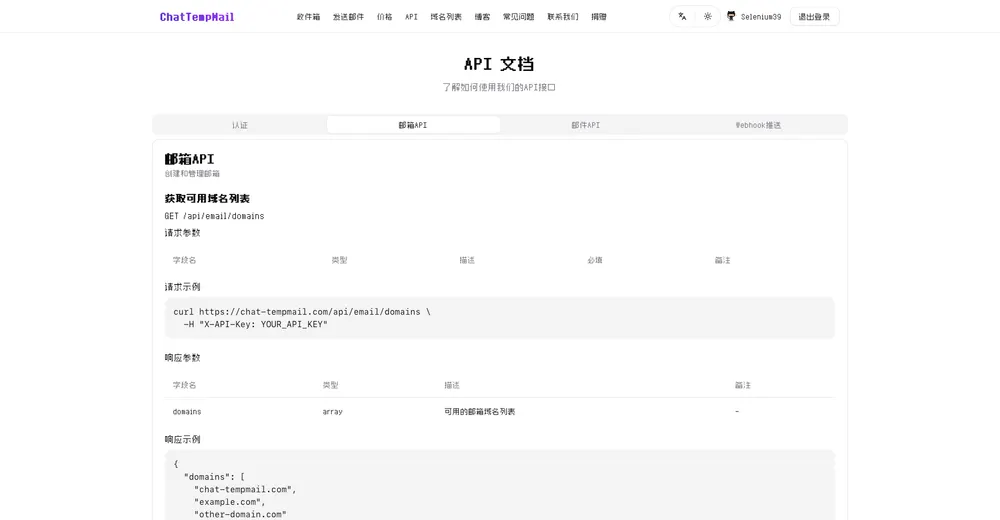Click the 请求参数 label
This screenshot has width=1000, height=520.
point(182,233)
